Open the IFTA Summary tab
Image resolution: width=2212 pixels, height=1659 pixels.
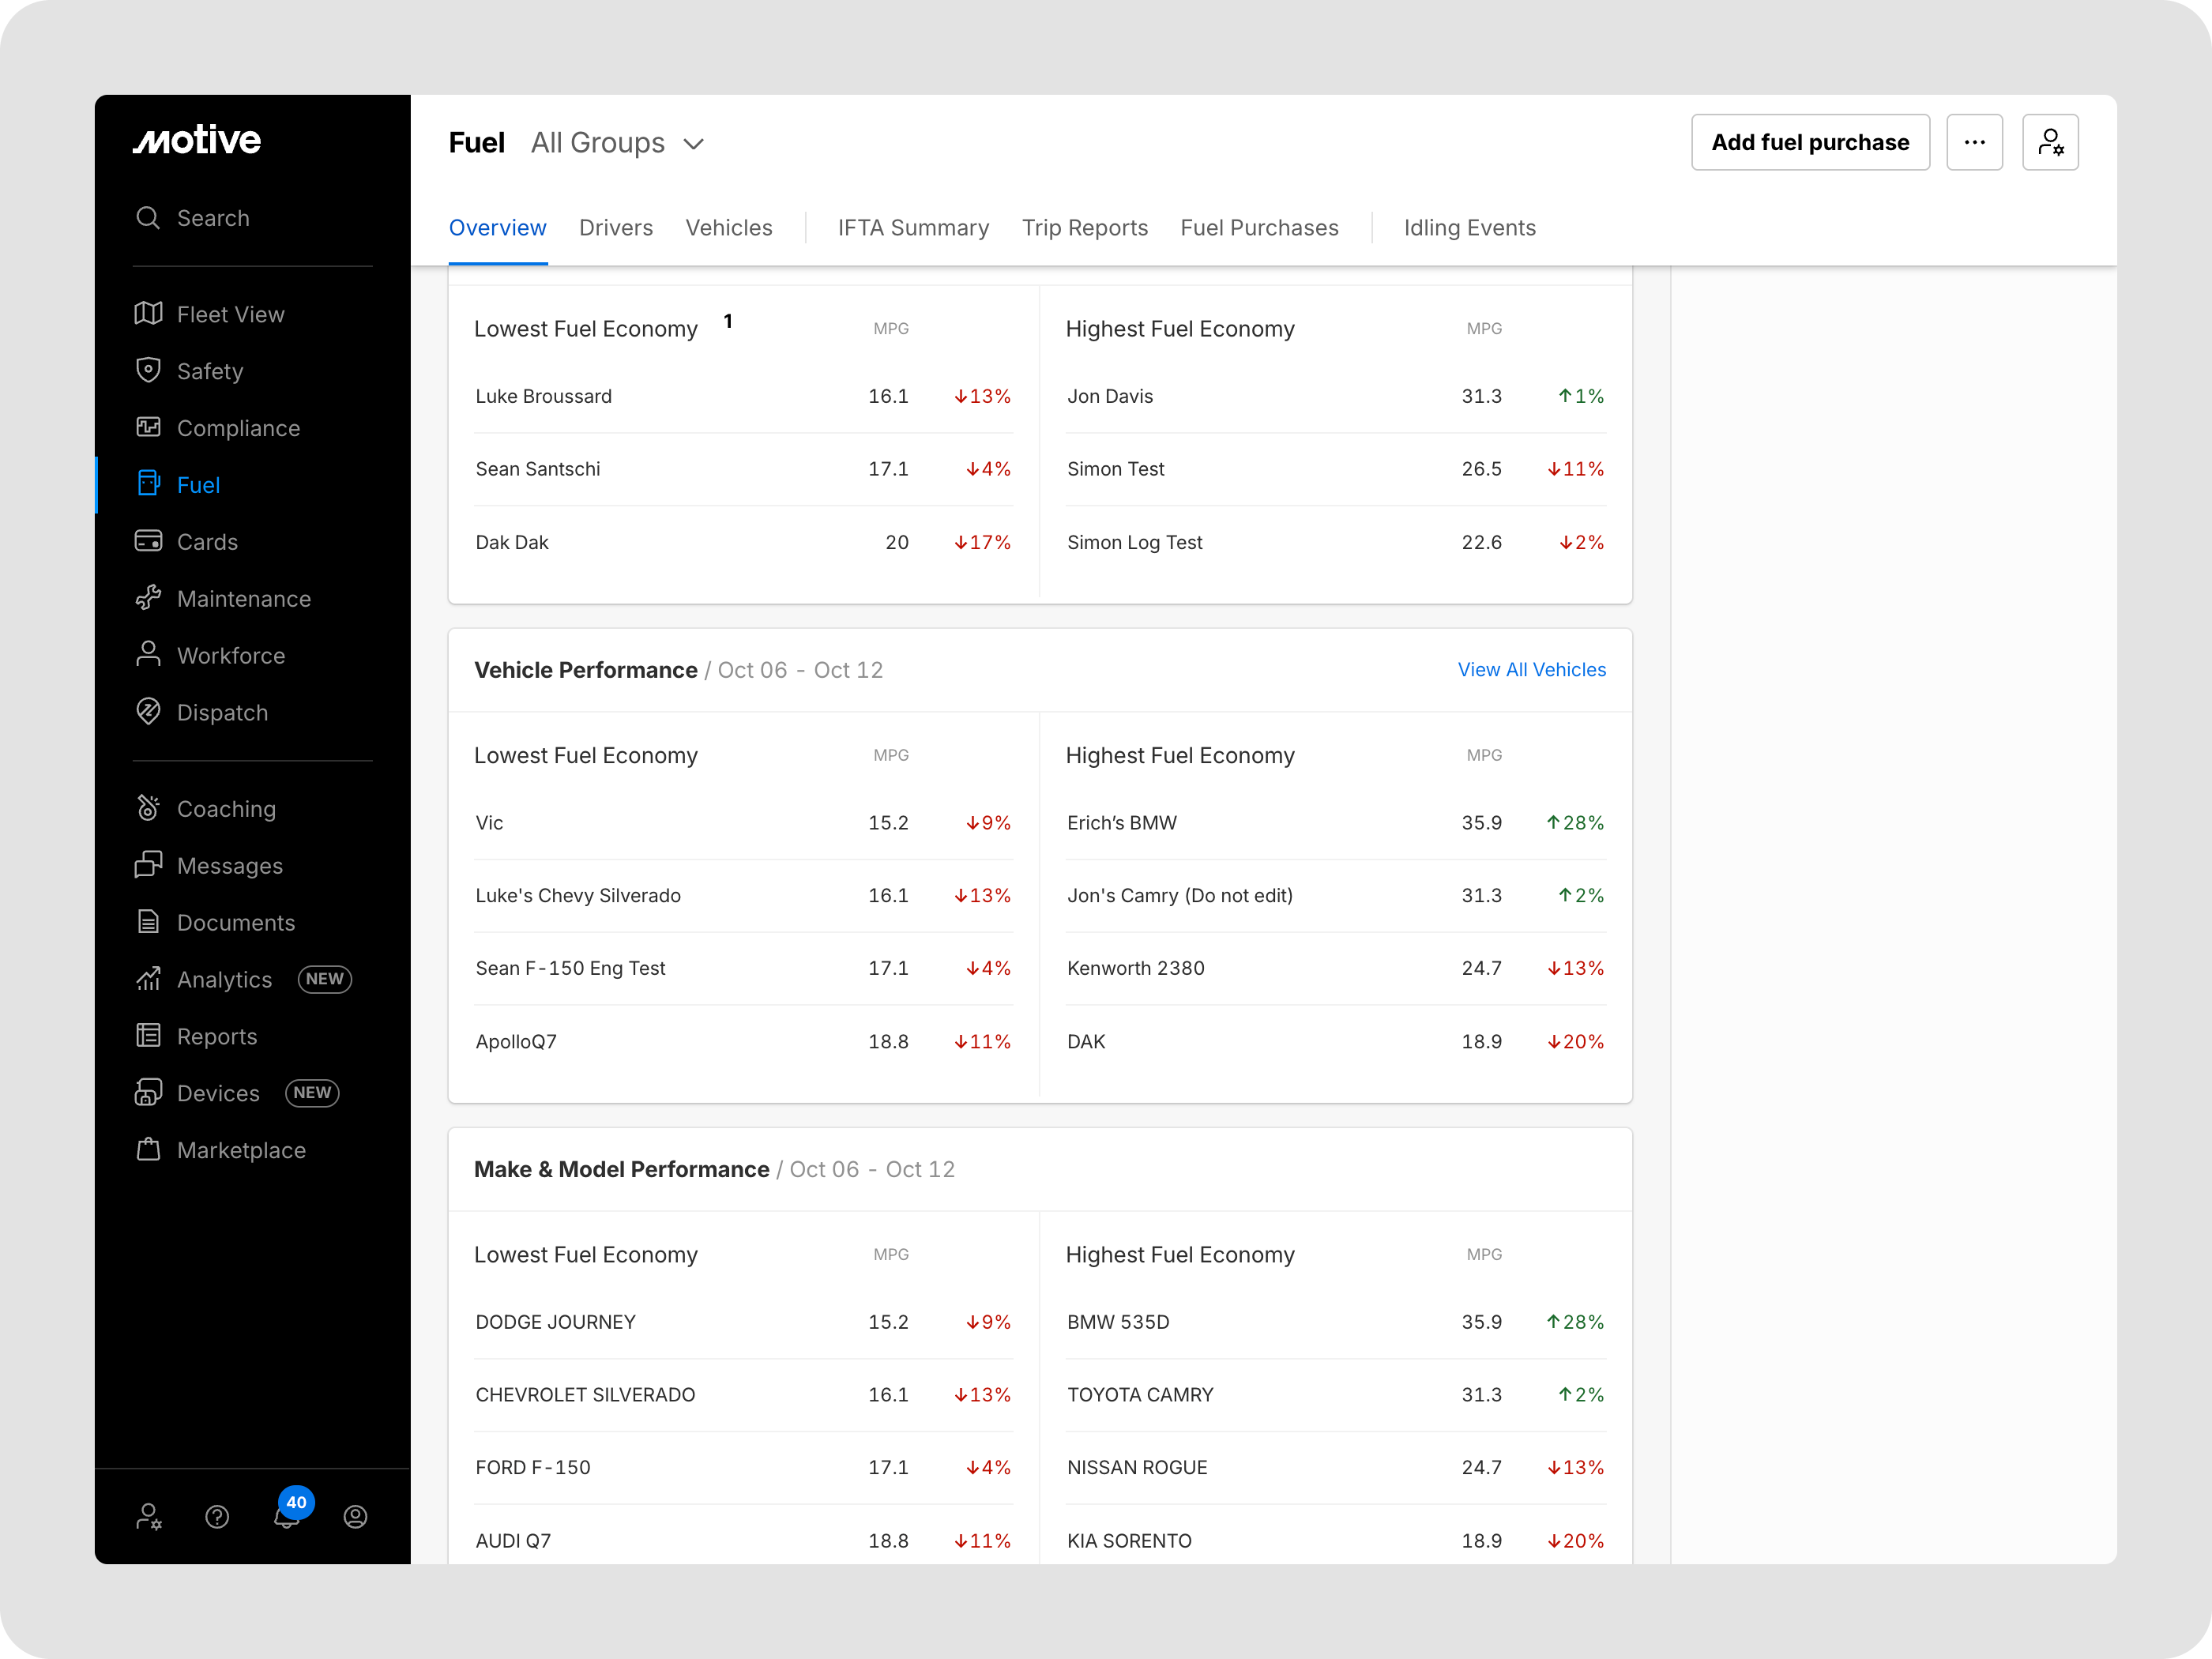click(912, 228)
